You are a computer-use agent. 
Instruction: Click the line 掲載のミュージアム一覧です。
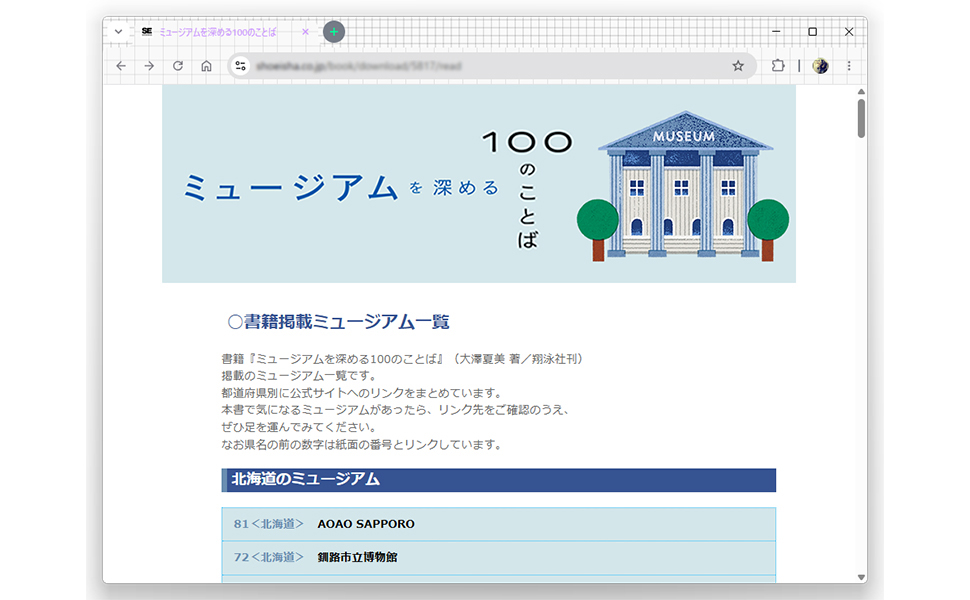coord(299,376)
